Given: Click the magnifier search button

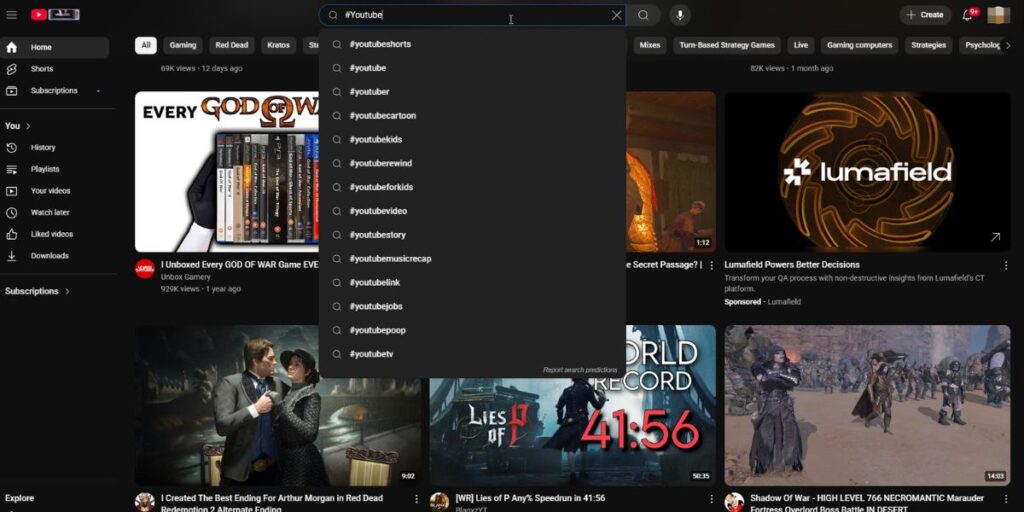Looking at the screenshot, I should point(643,15).
